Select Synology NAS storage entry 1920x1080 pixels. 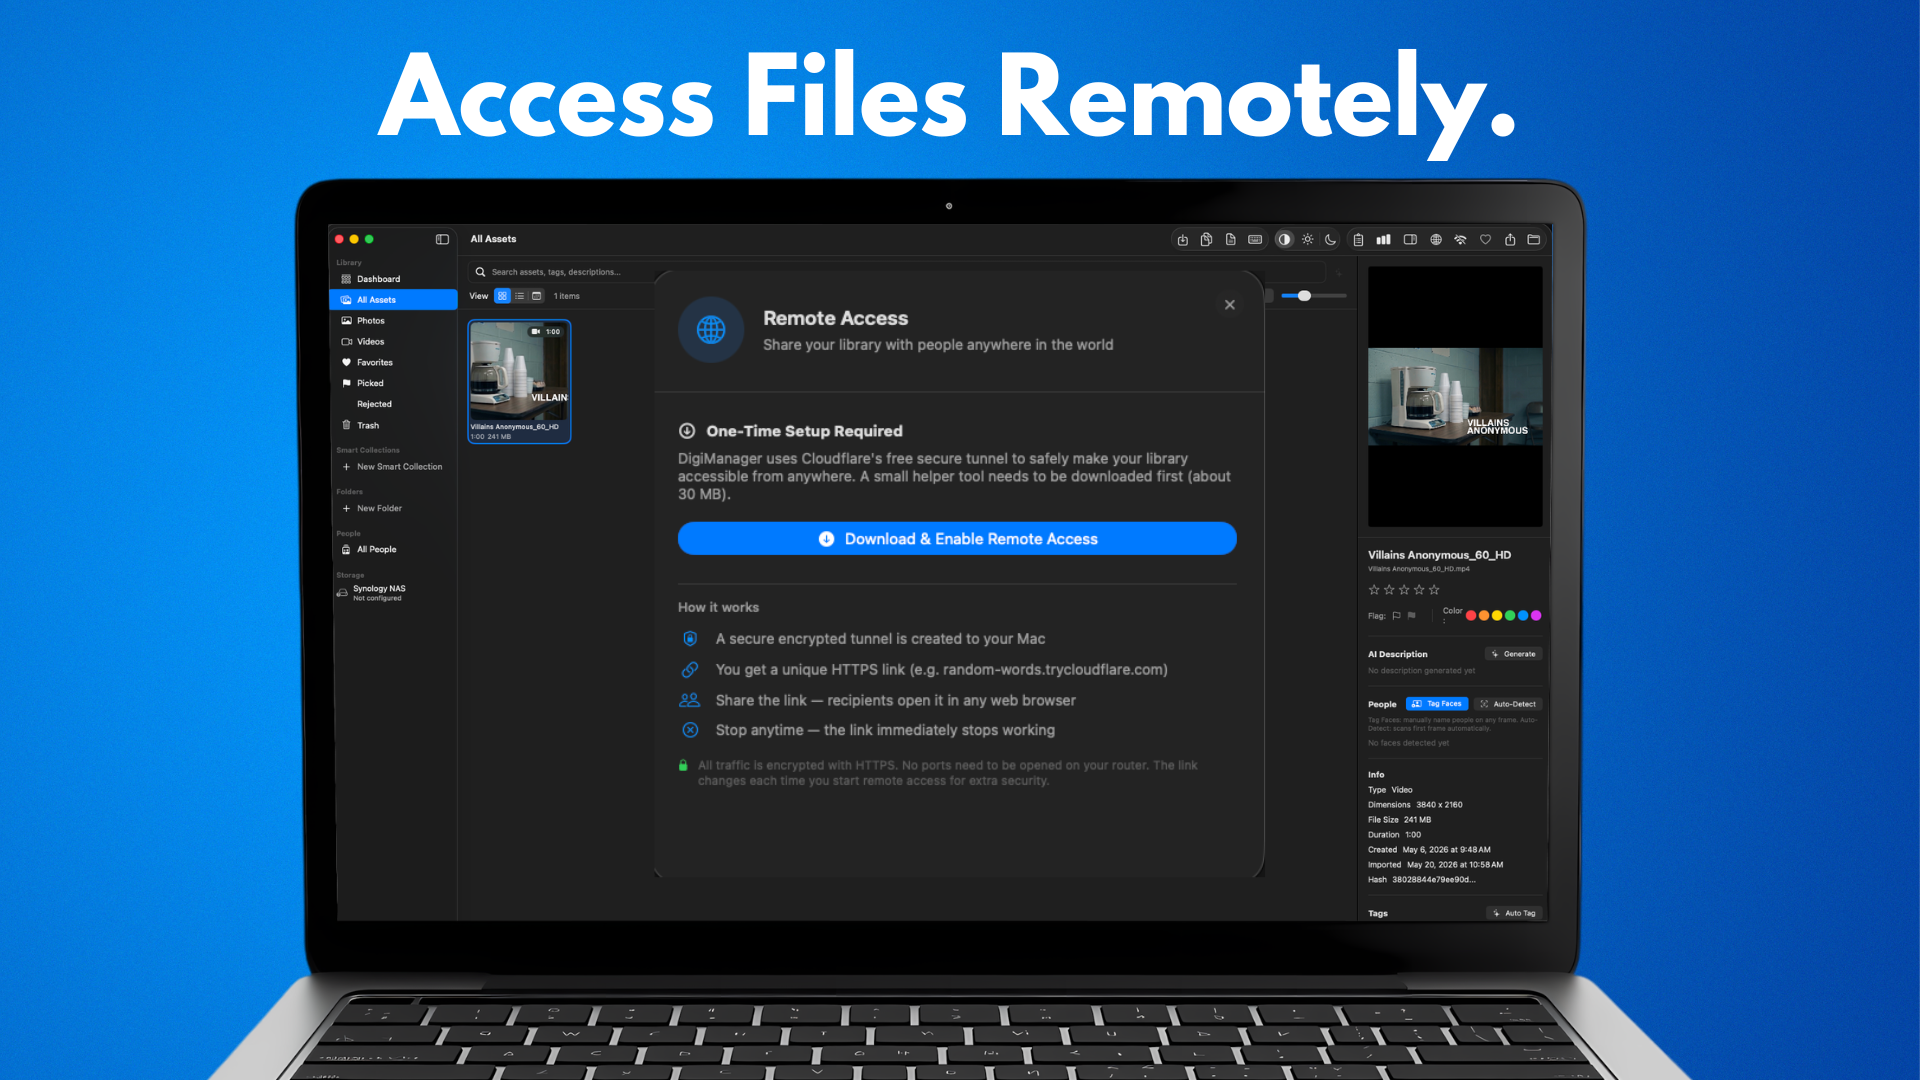393,593
